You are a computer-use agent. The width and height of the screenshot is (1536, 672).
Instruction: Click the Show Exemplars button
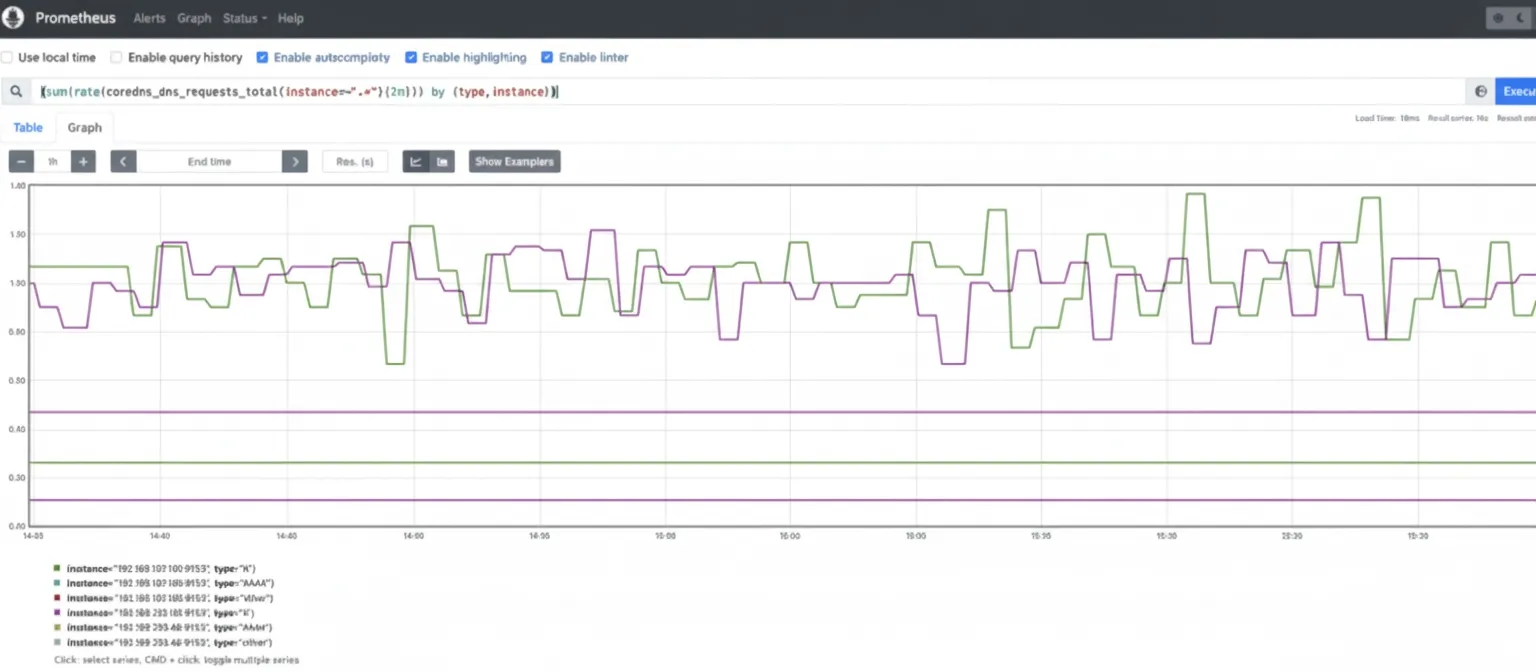coord(514,161)
